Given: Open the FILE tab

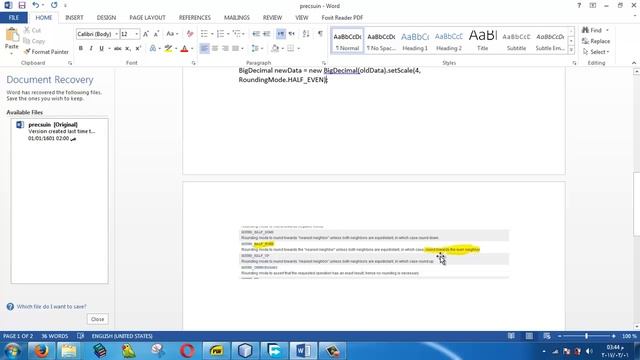Looking at the screenshot, I should 13,18.
